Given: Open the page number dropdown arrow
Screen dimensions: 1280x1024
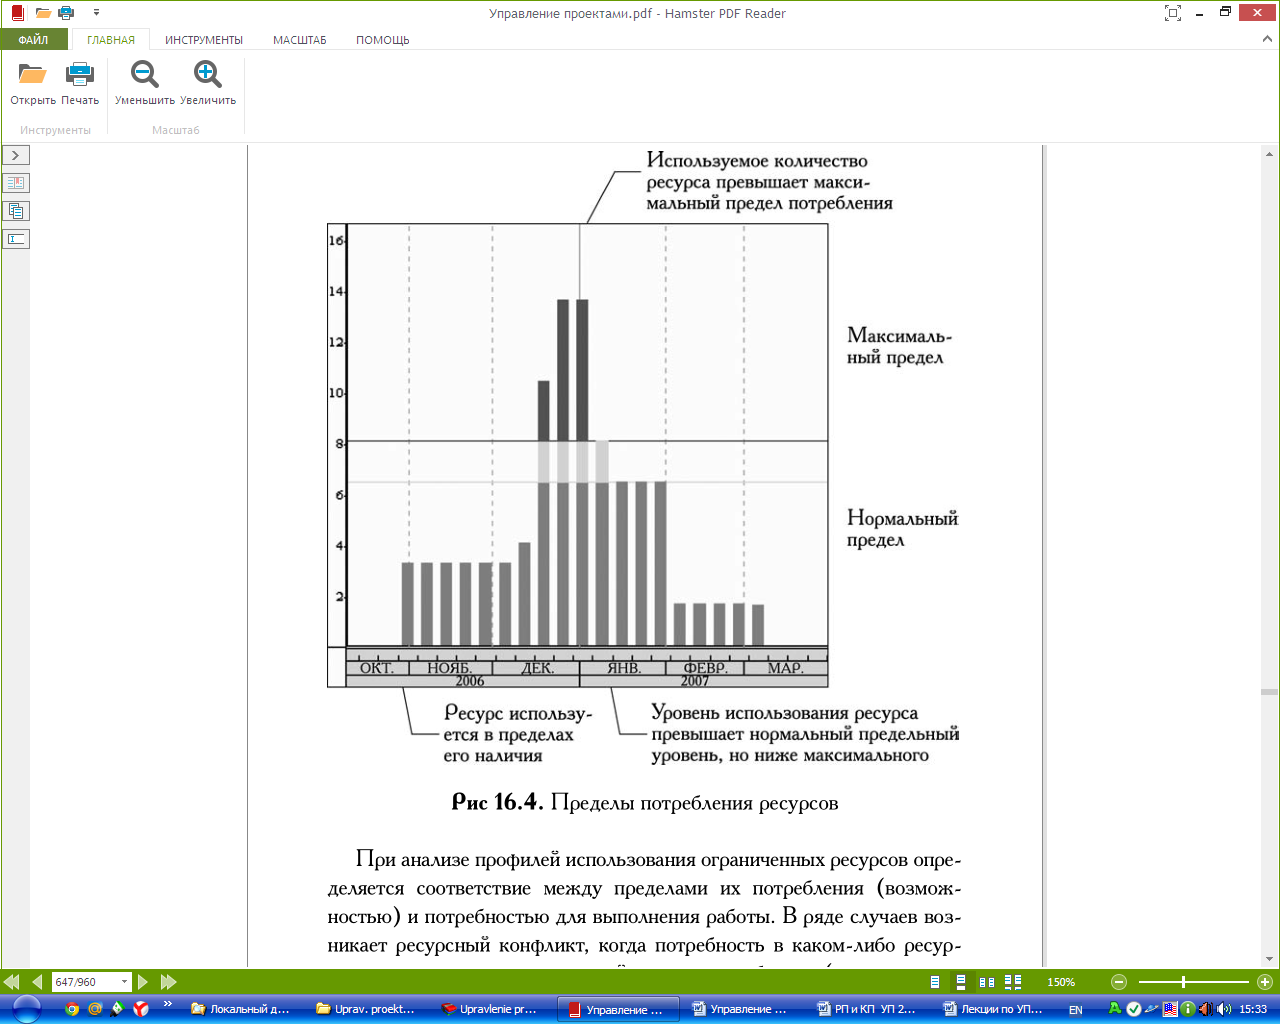Looking at the screenshot, I should (x=124, y=982).
